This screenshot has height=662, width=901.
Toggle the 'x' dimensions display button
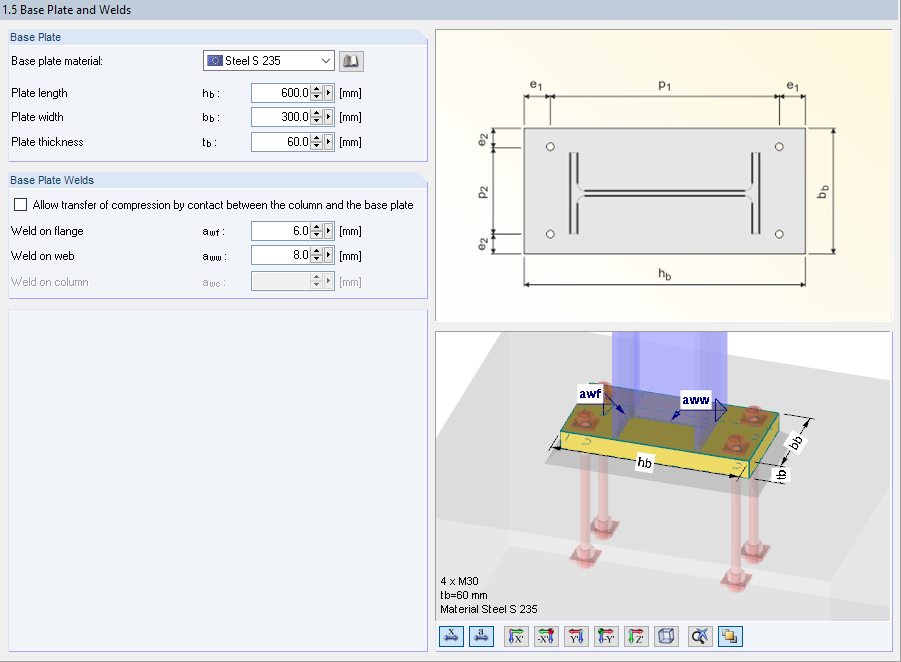[x=451, y=636]
